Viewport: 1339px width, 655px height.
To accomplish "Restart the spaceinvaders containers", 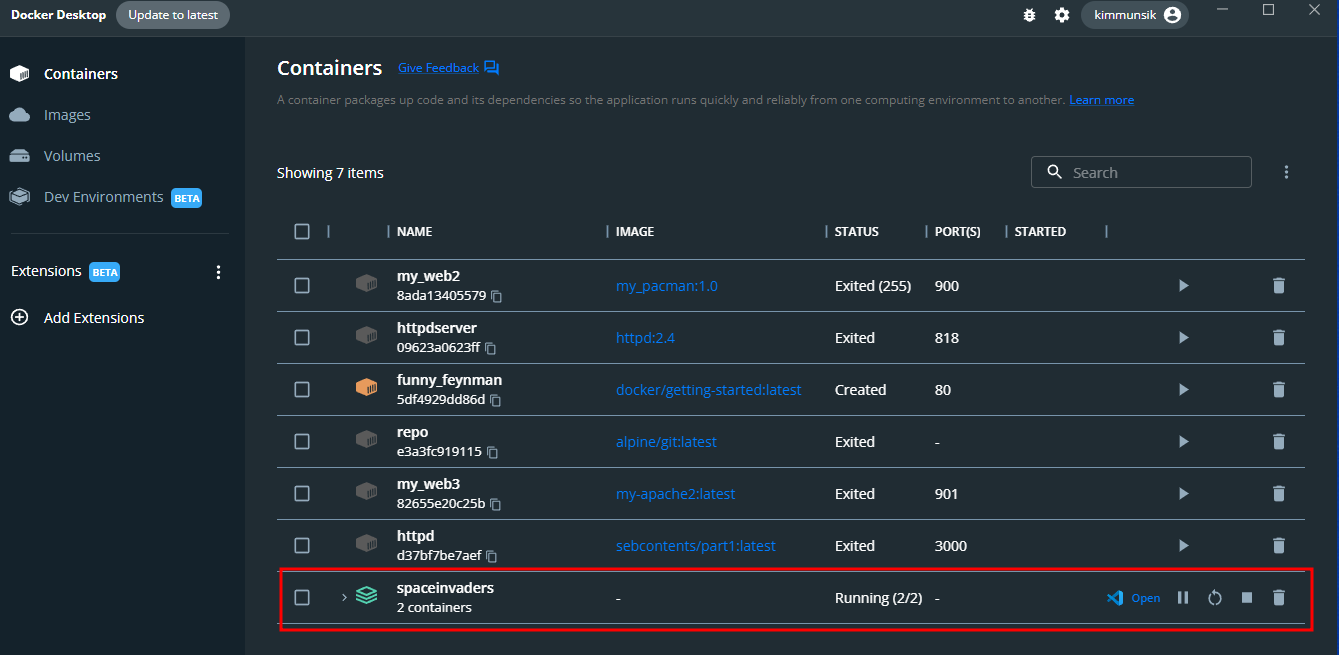I will pyautogui.click(x=1215, y=598).
